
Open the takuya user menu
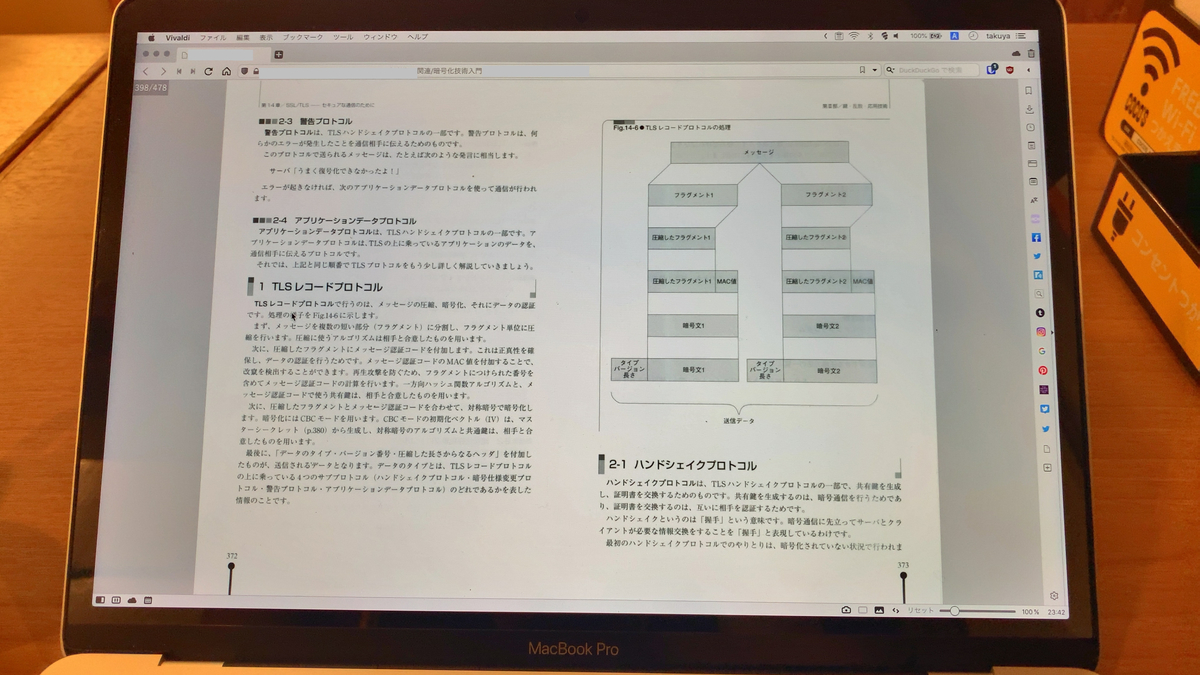996,36
